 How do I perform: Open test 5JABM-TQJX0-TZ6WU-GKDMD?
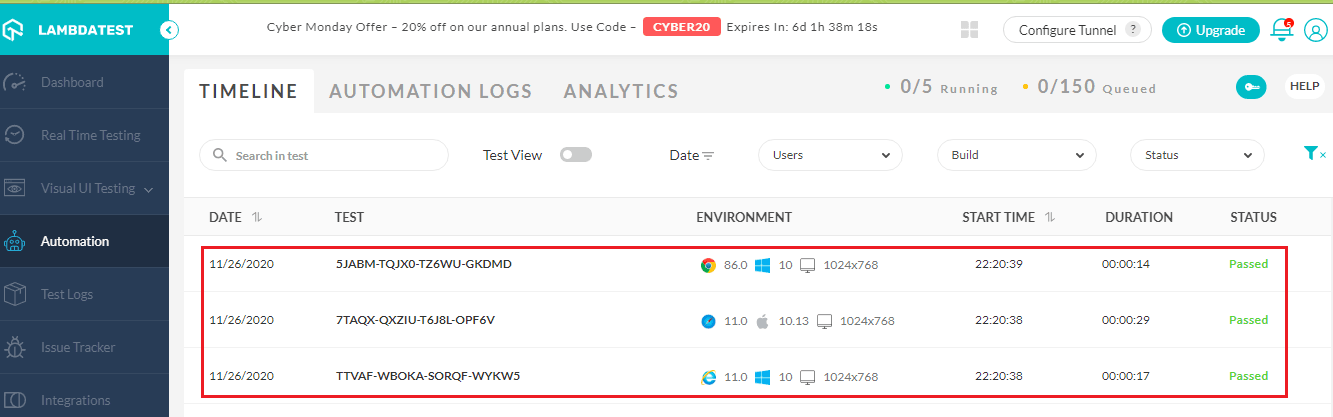pyautogui.click(x=424, y=264)
